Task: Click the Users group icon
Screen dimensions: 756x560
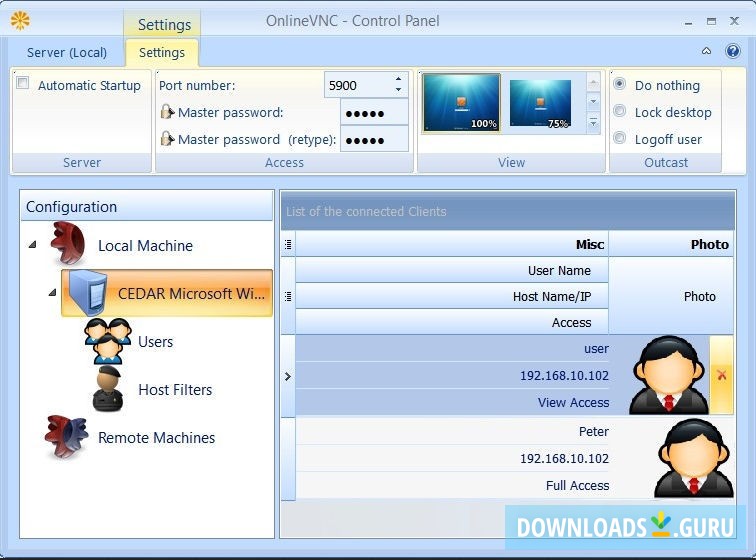Action: [x=107, y=341]
